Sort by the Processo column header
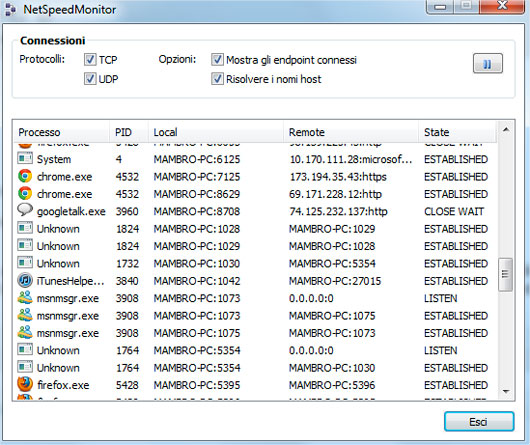Image resolution: width=530 pixels, height=445 pixels. [x=61, y=132]
